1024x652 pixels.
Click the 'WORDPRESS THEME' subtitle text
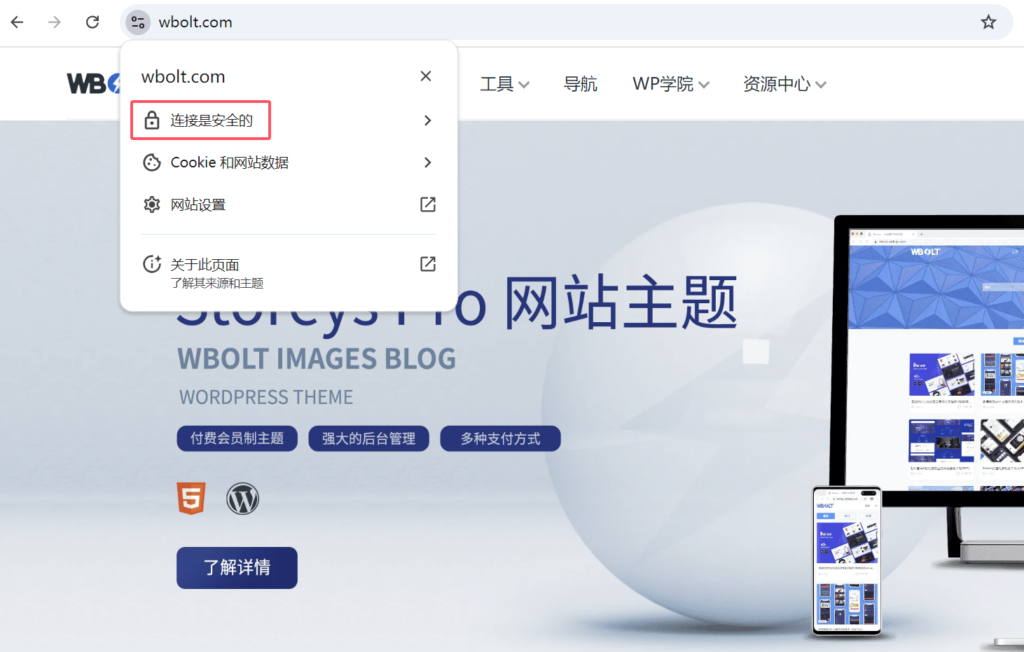266,397
